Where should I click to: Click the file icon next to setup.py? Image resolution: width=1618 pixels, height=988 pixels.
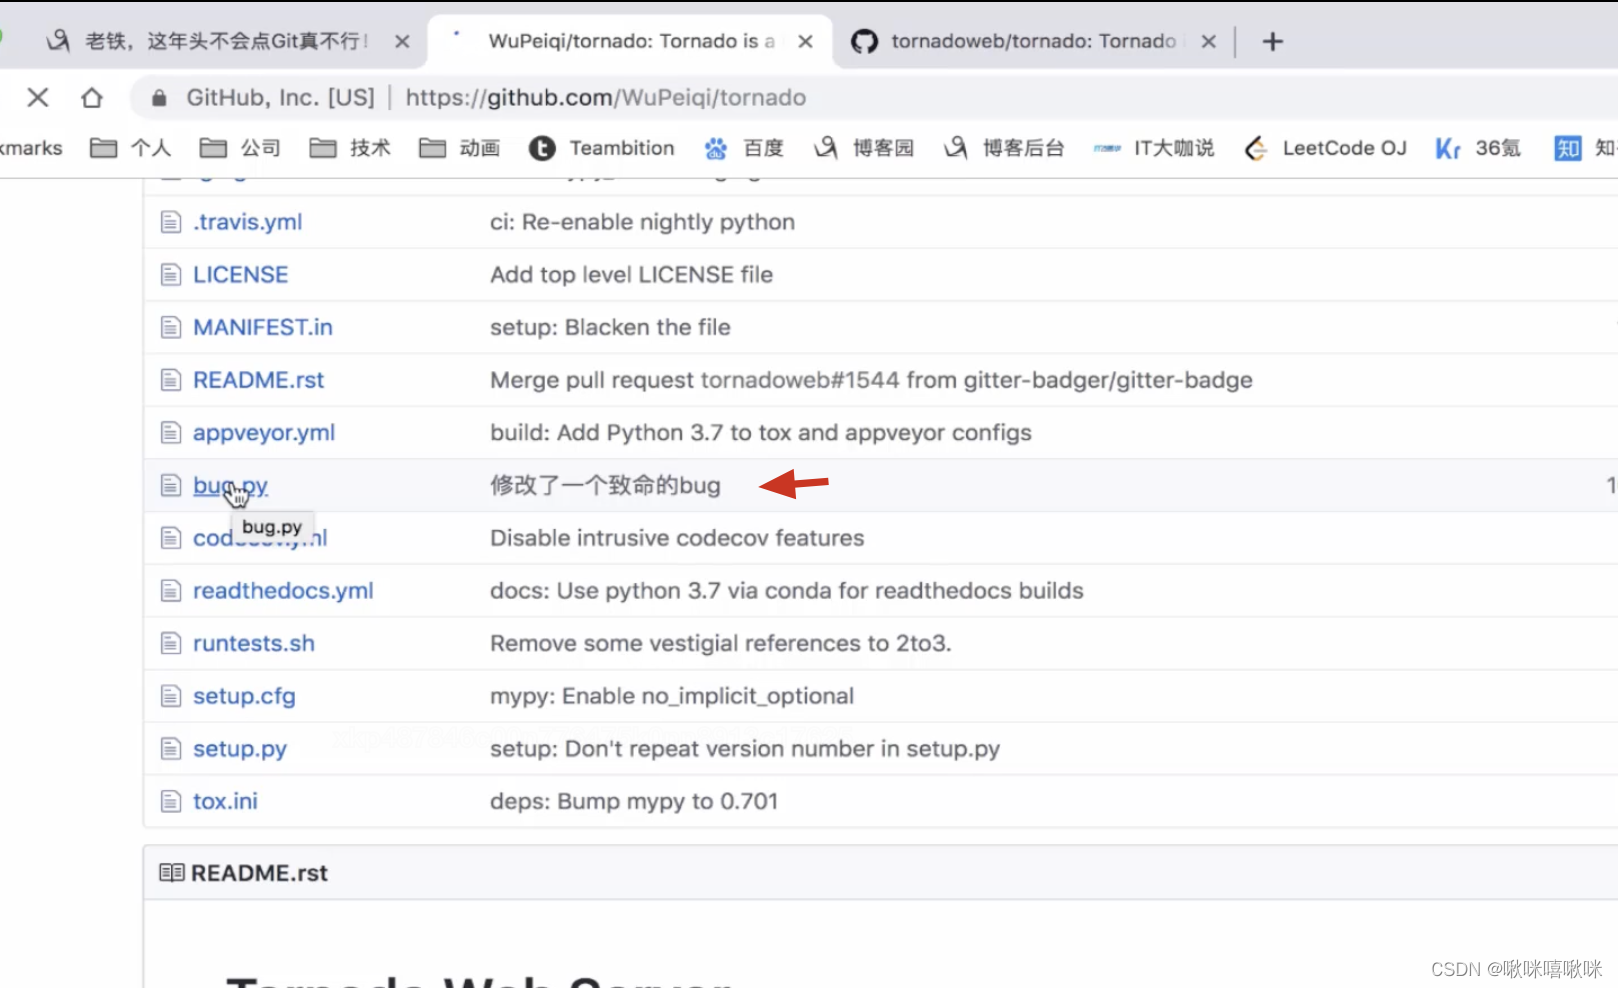click(x=171, y=749)
